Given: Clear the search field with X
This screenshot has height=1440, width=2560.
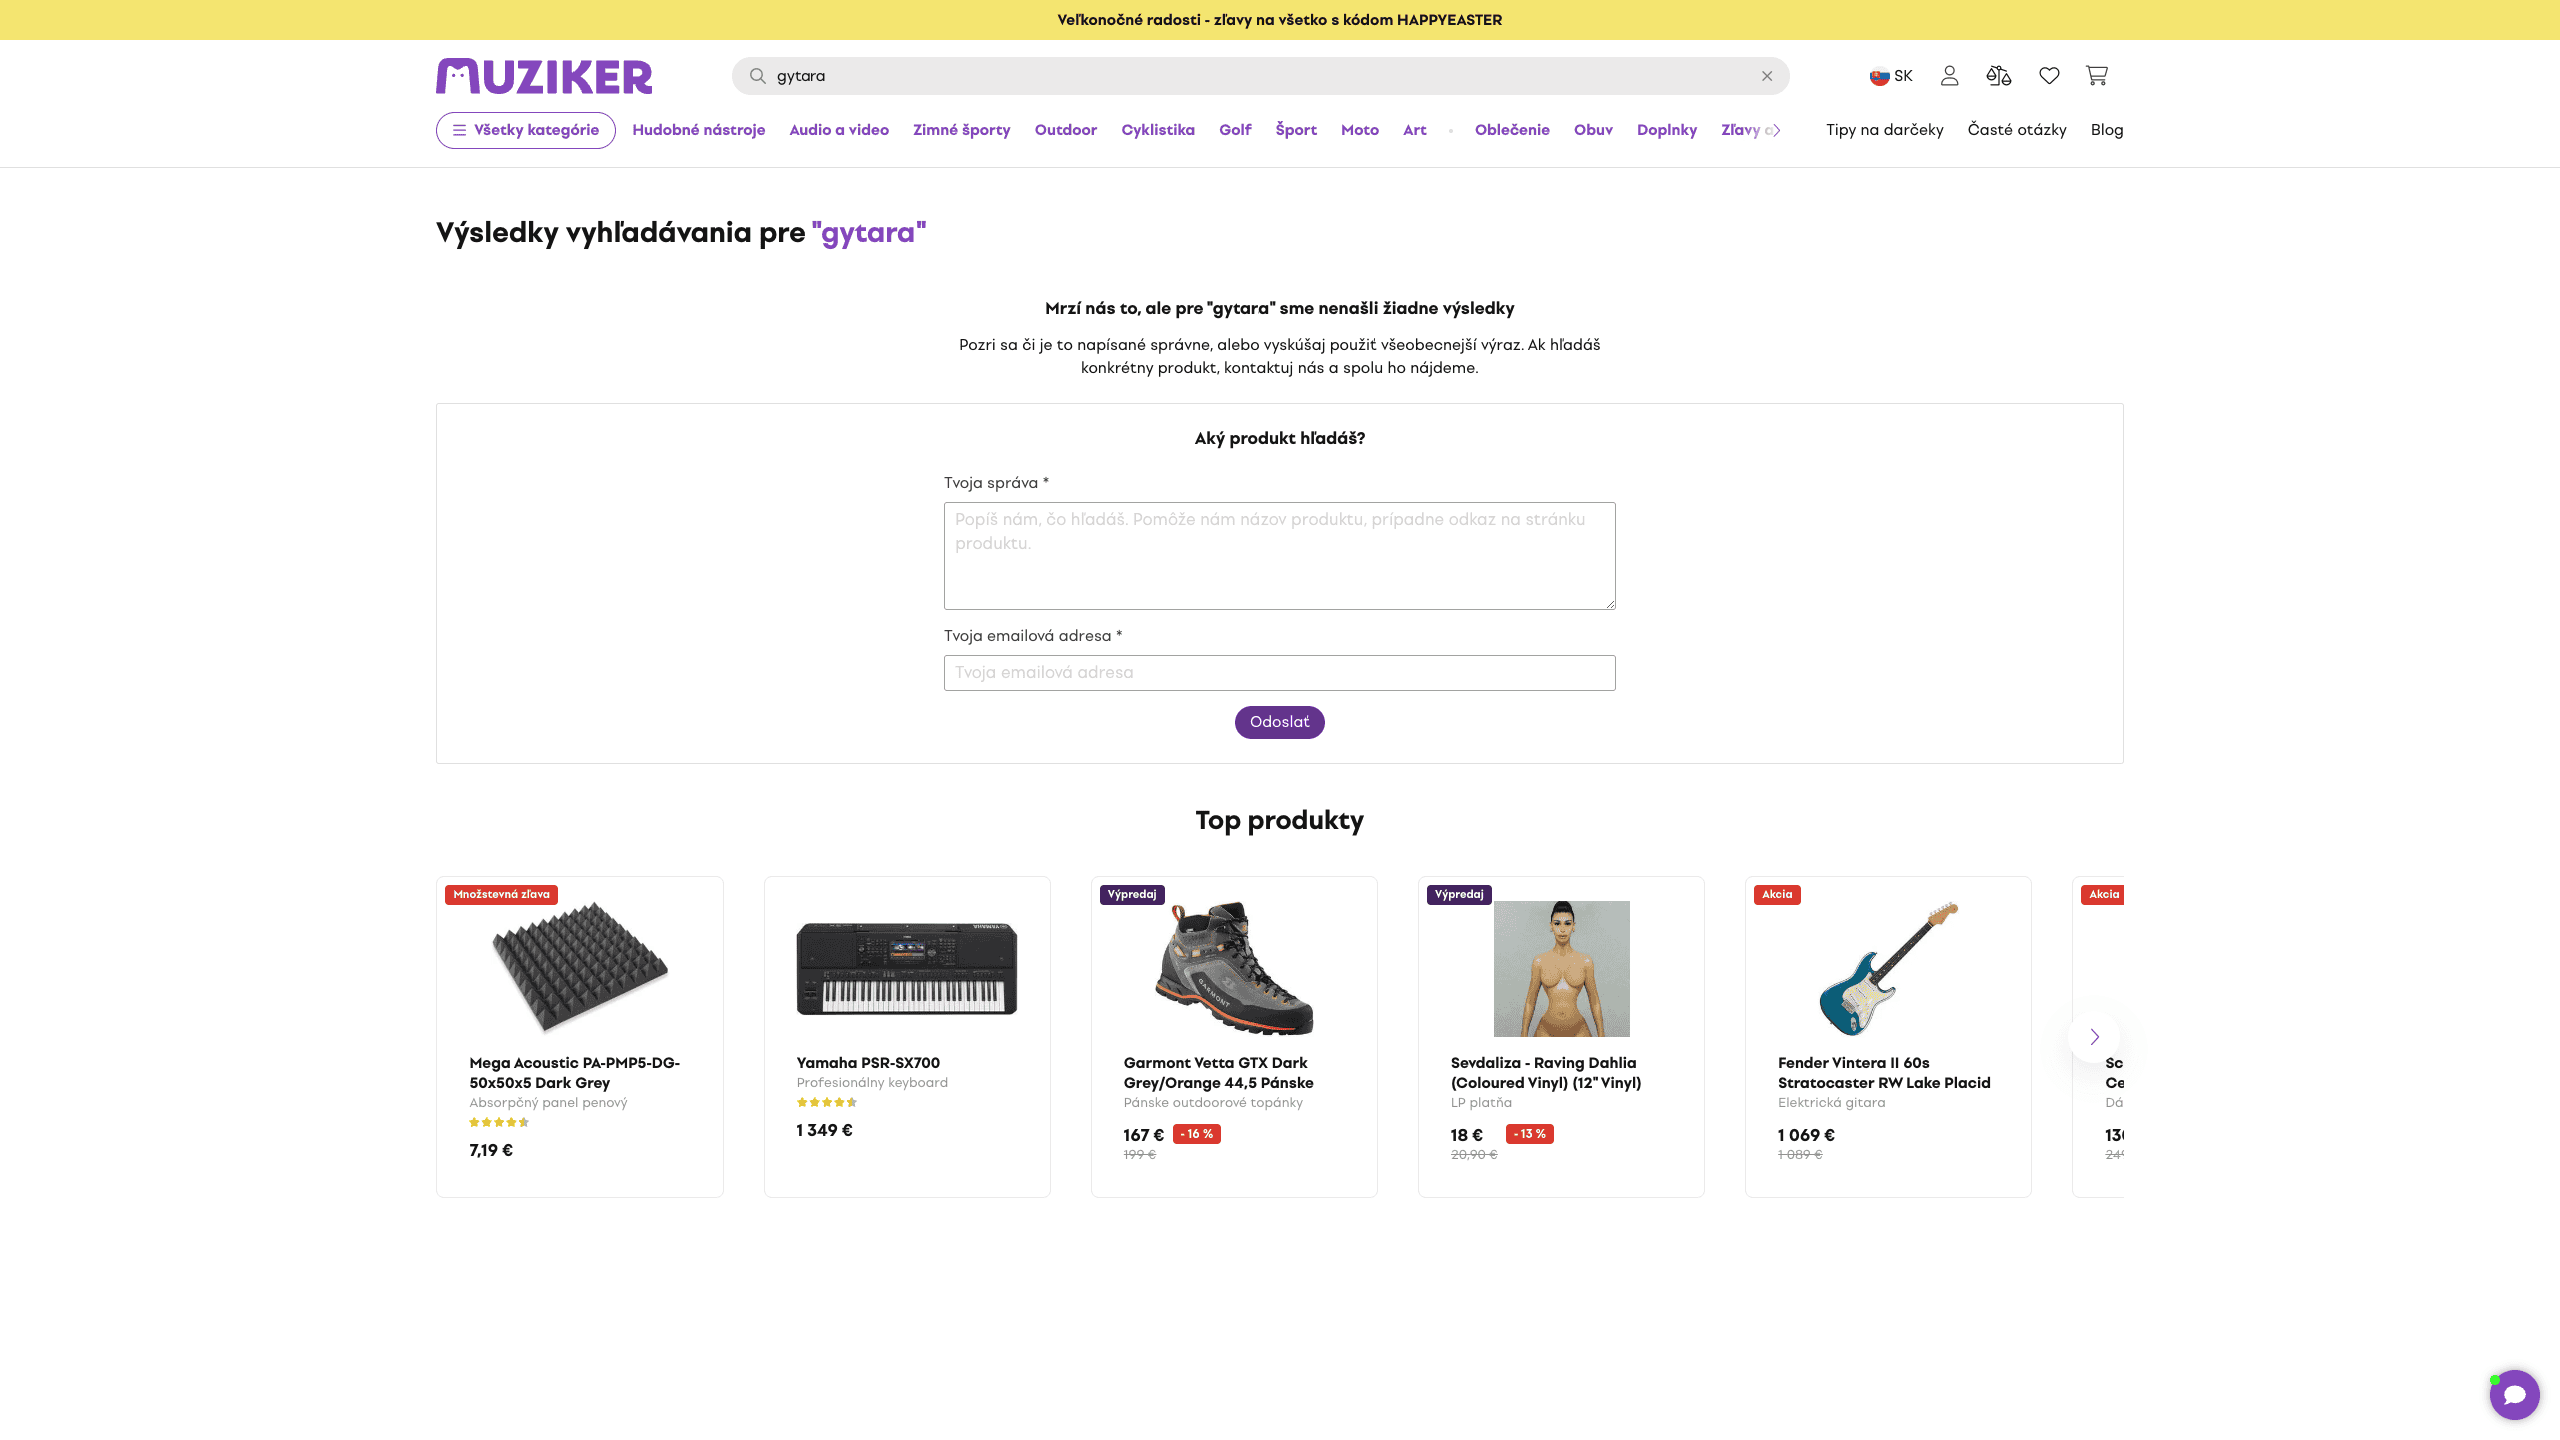Looking at the screenshot, I should coord(1767,76).
